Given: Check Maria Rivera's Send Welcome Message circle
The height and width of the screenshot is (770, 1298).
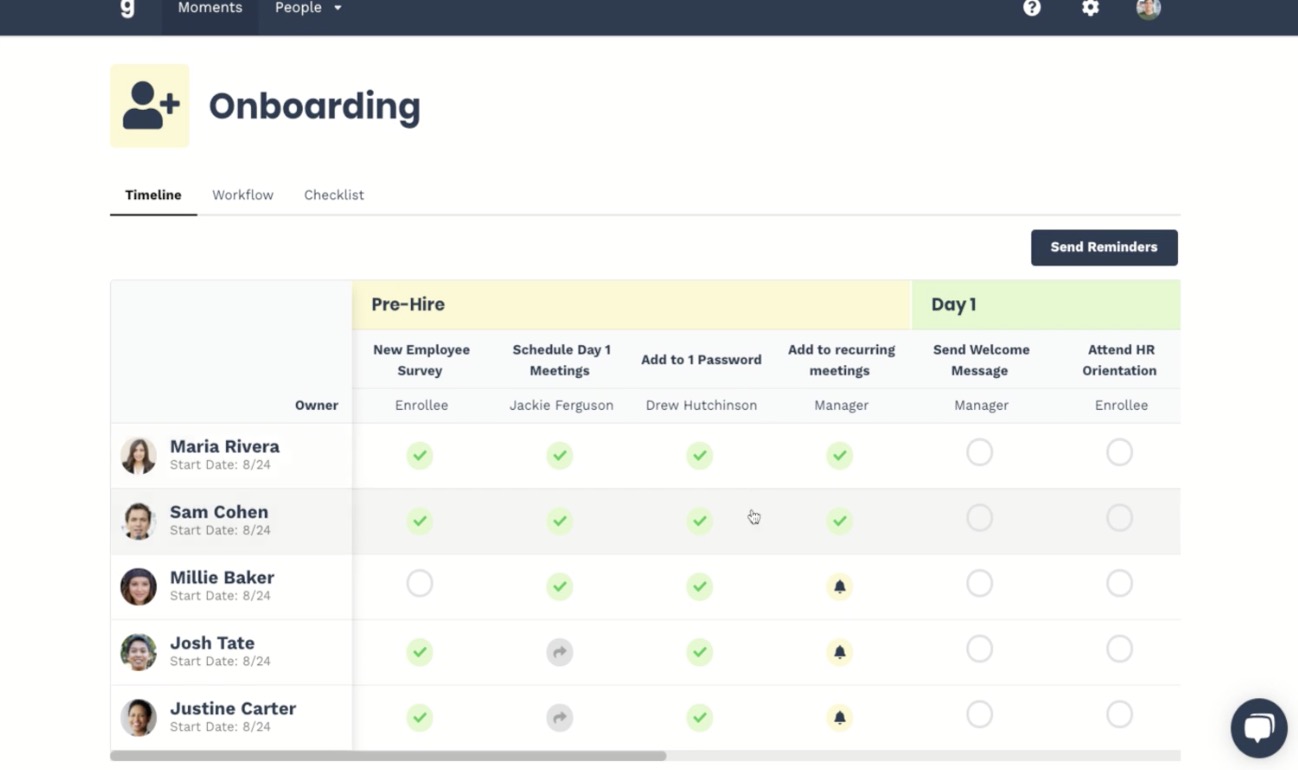Looking at the screenshot, I should (x=980, y=453).
